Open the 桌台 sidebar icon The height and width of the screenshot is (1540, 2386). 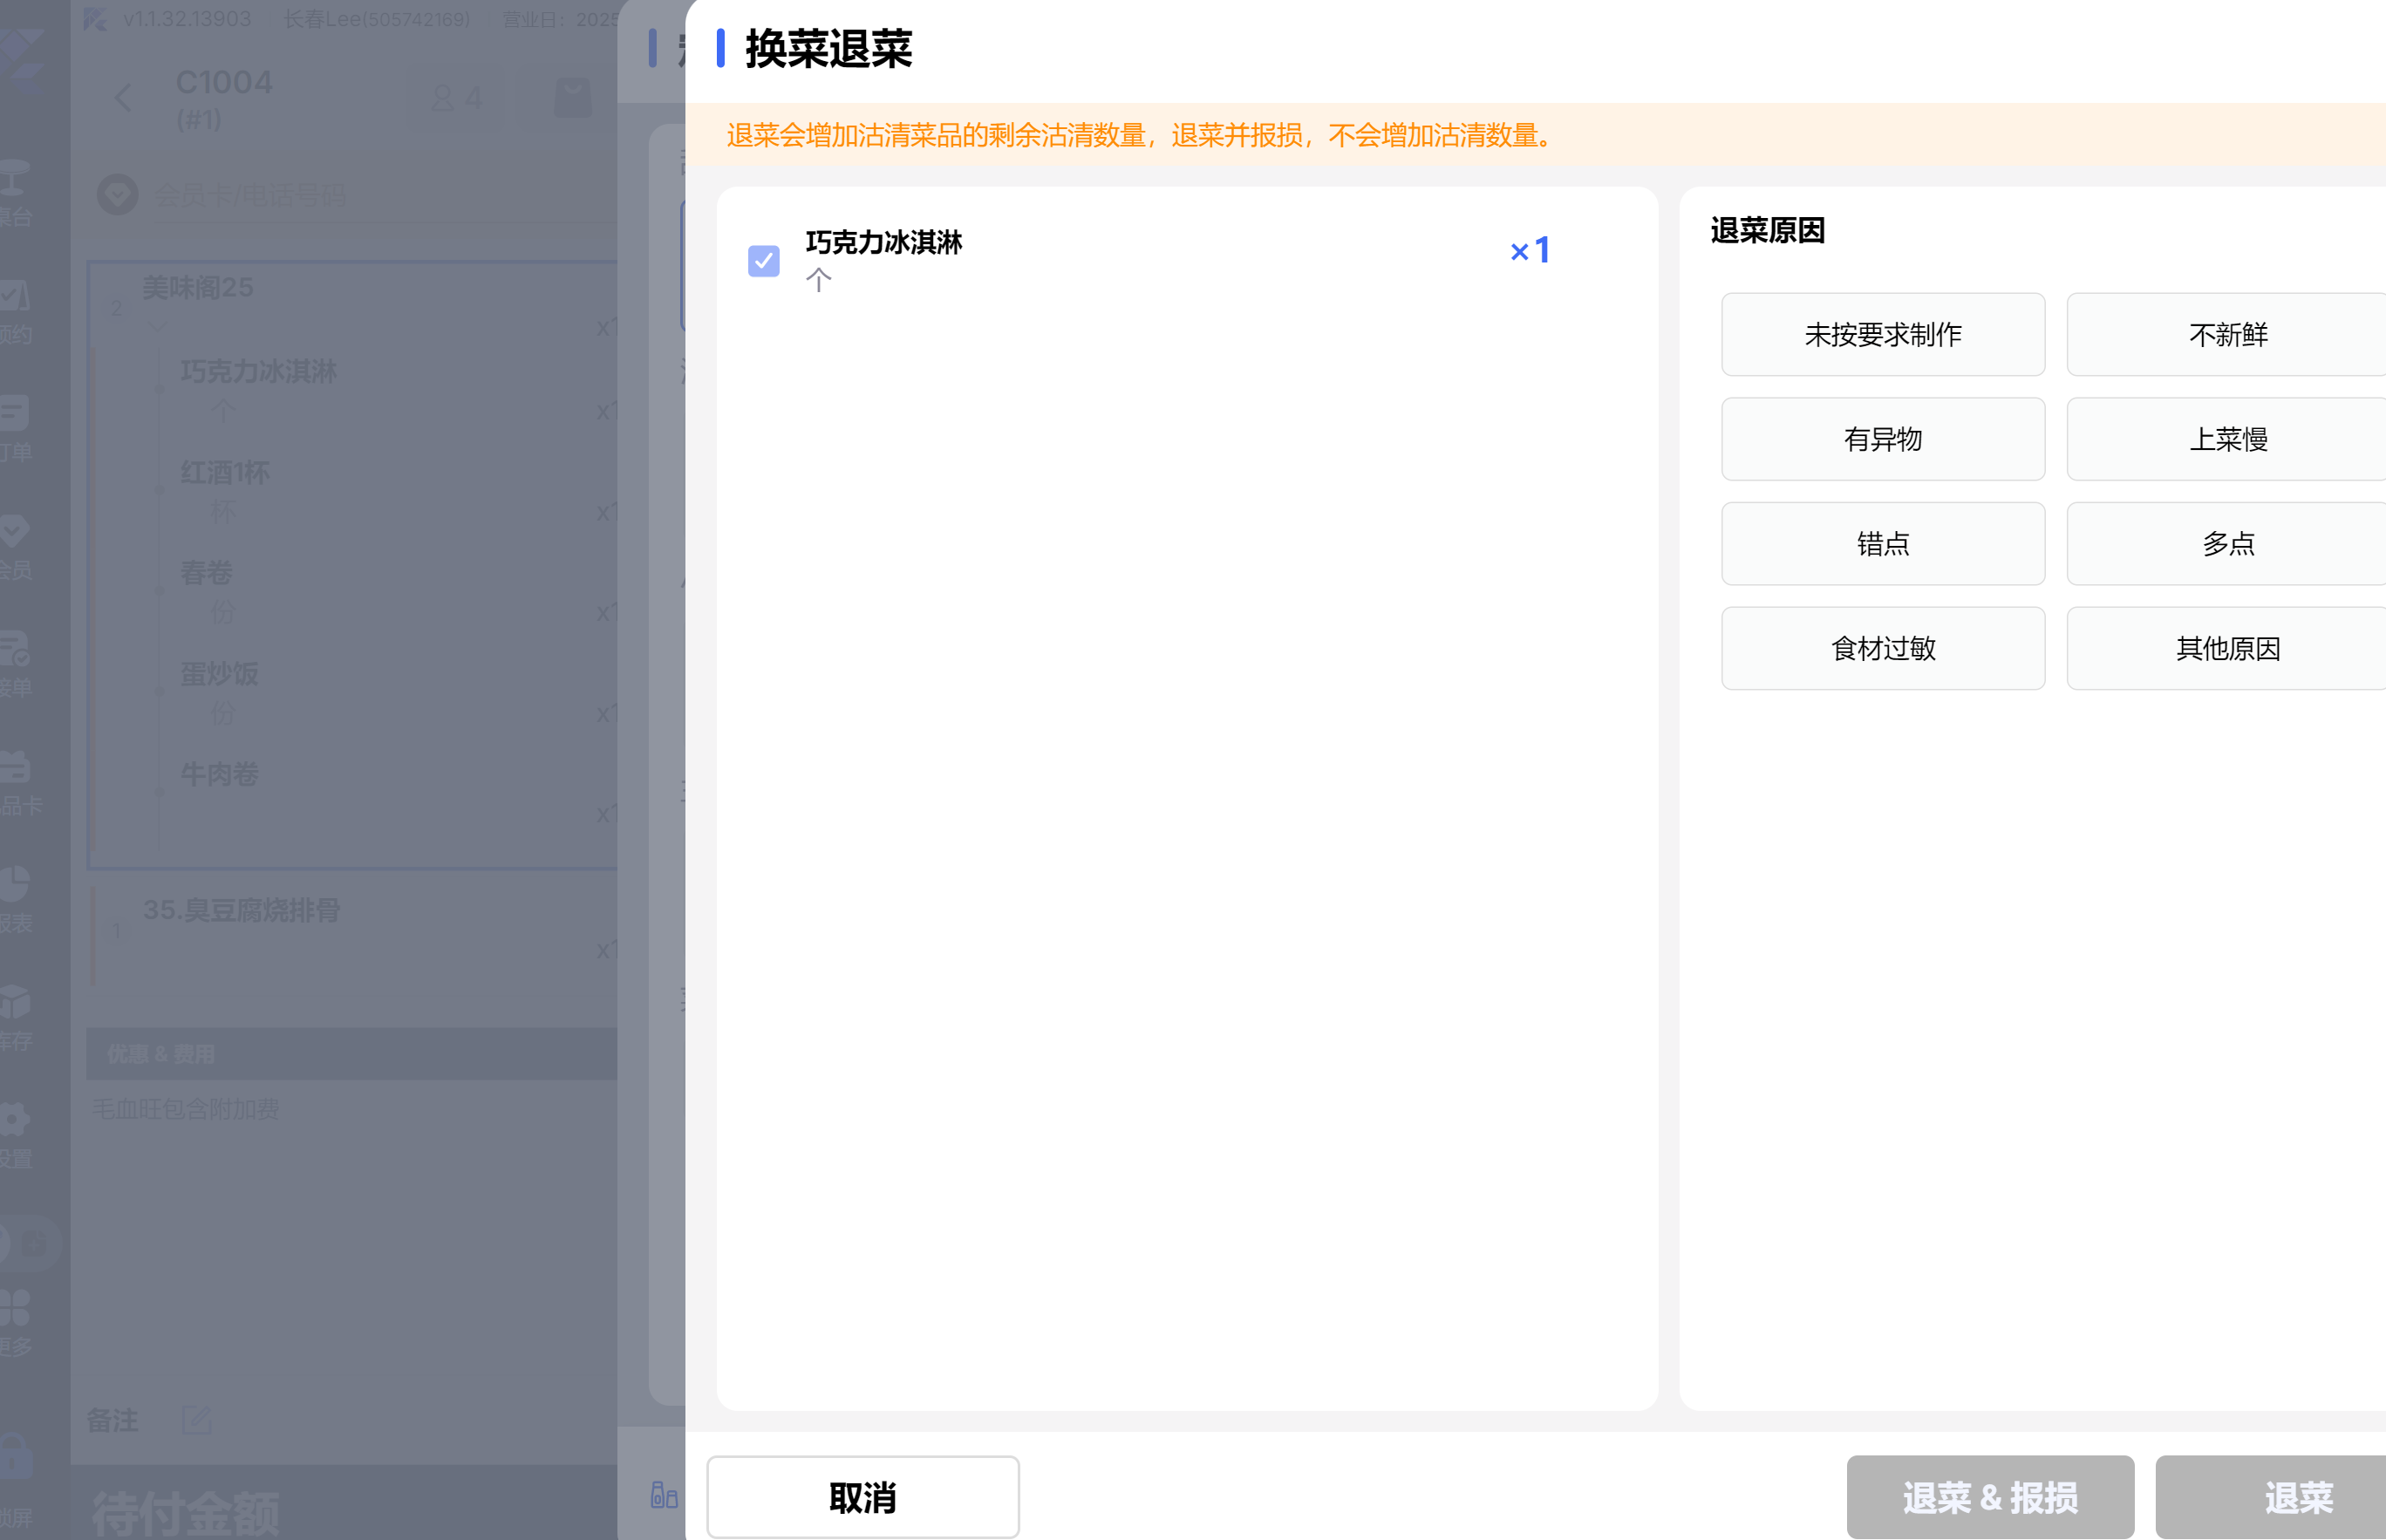(x=16, y=192)
